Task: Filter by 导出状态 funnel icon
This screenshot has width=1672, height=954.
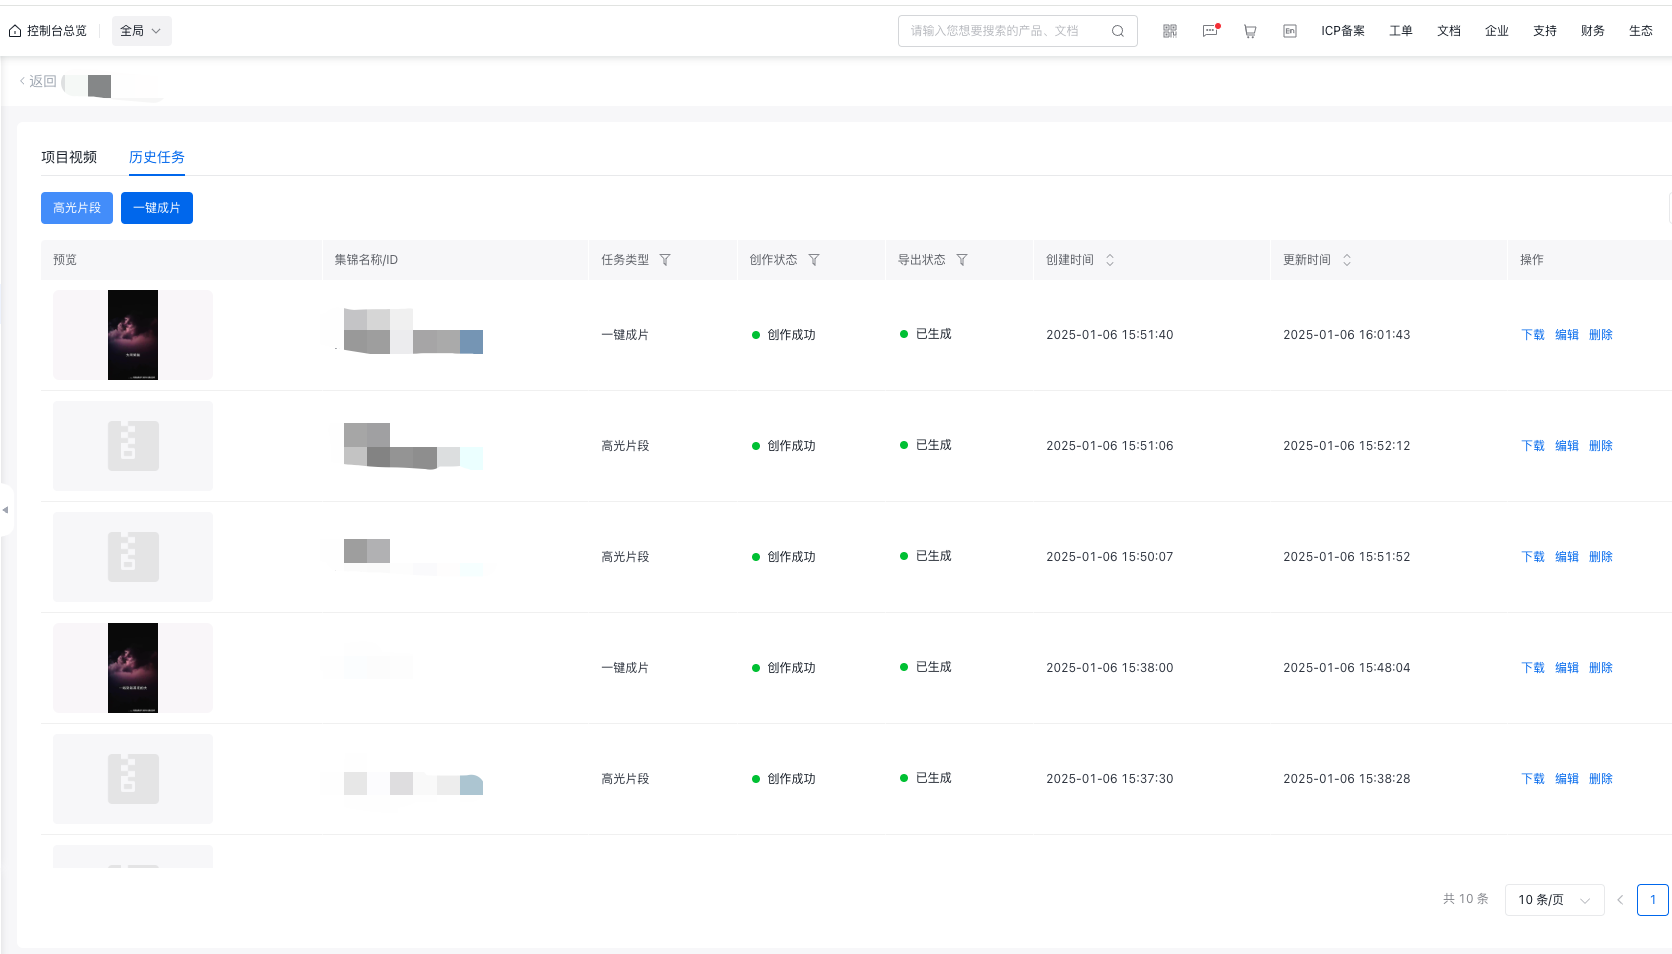Action: tap(962, 260)
